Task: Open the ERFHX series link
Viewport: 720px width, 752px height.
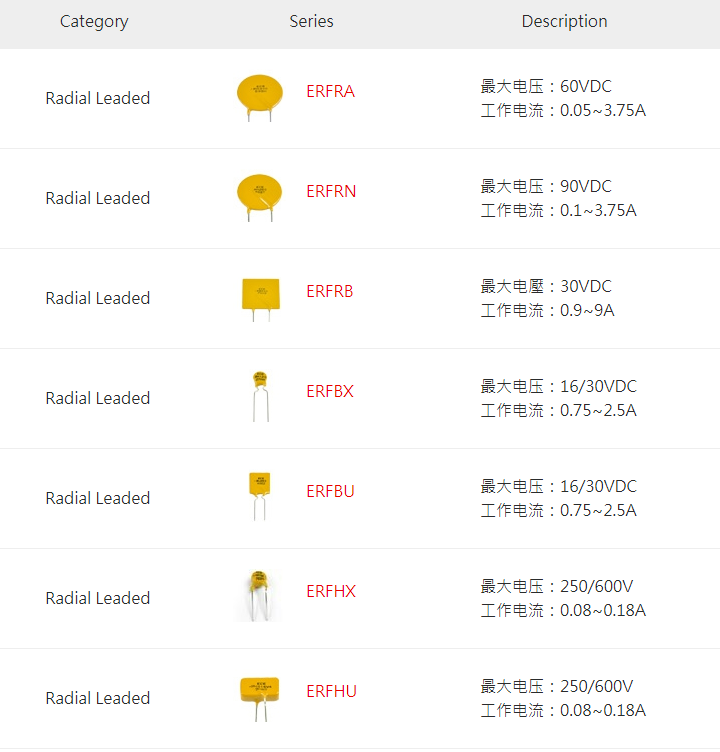Action: click(331, 591)
